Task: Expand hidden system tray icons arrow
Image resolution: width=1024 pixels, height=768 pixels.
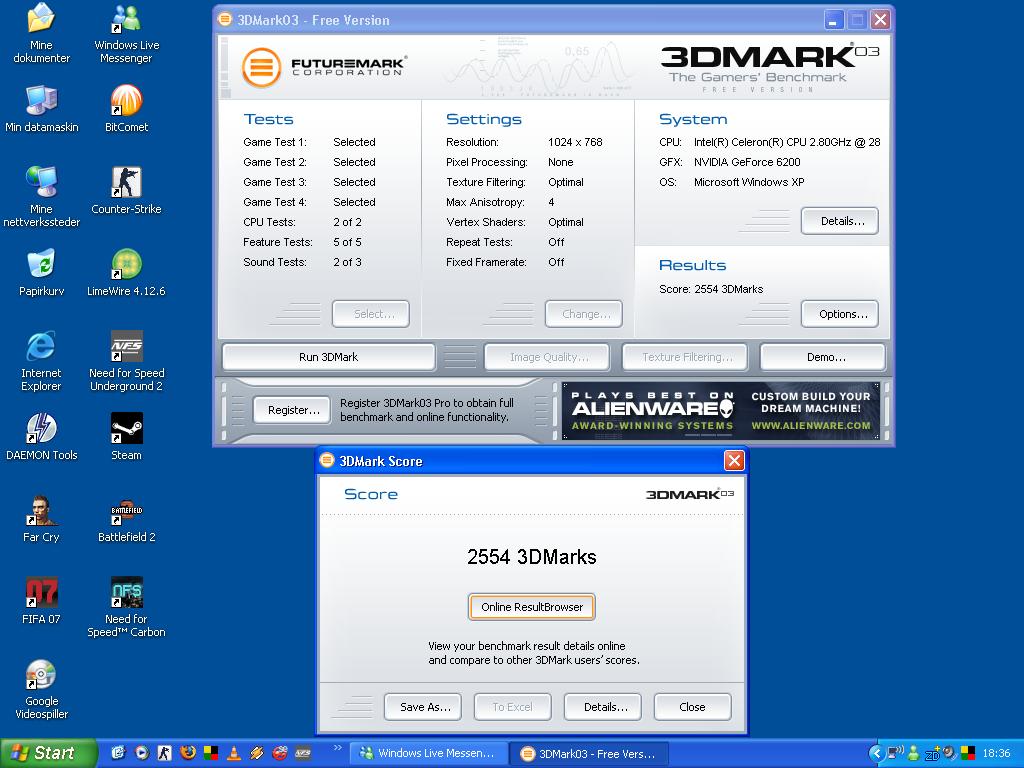Action: pos(877,753)
